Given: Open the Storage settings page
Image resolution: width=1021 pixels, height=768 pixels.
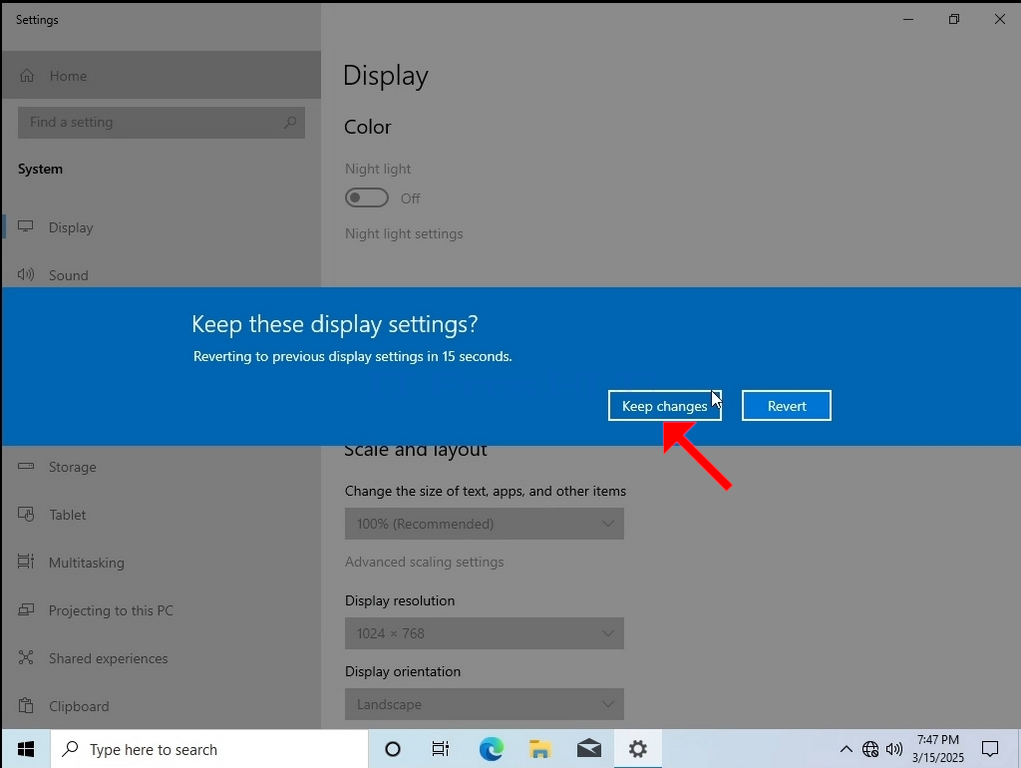Looking at the screenshot, I should click(161, 467).
